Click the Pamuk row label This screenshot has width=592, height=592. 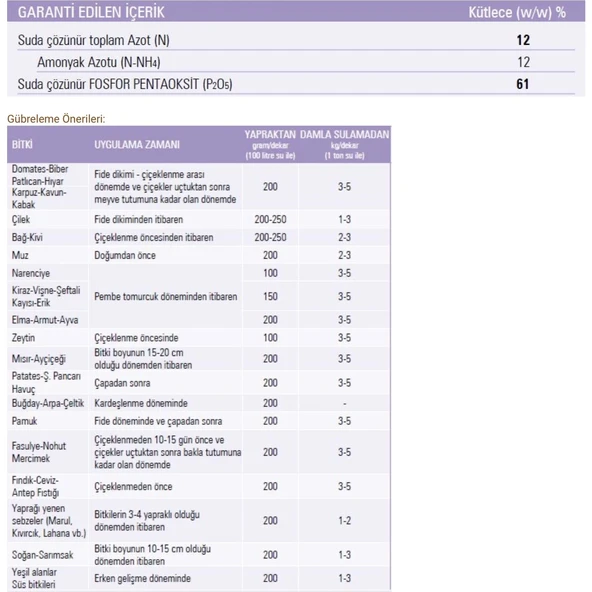(24, 421)
